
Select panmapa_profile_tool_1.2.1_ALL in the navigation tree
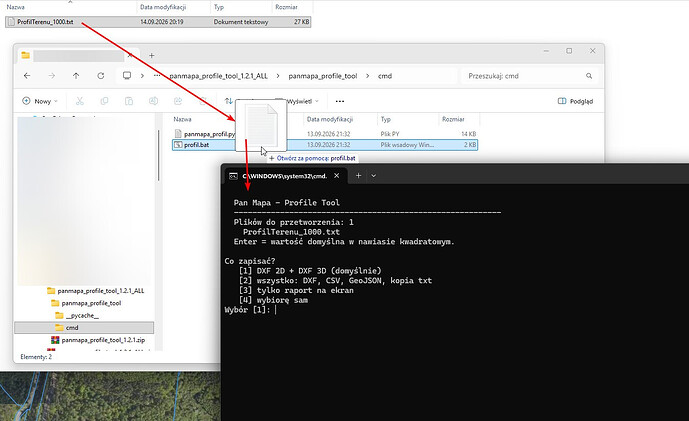coord(101,290)
